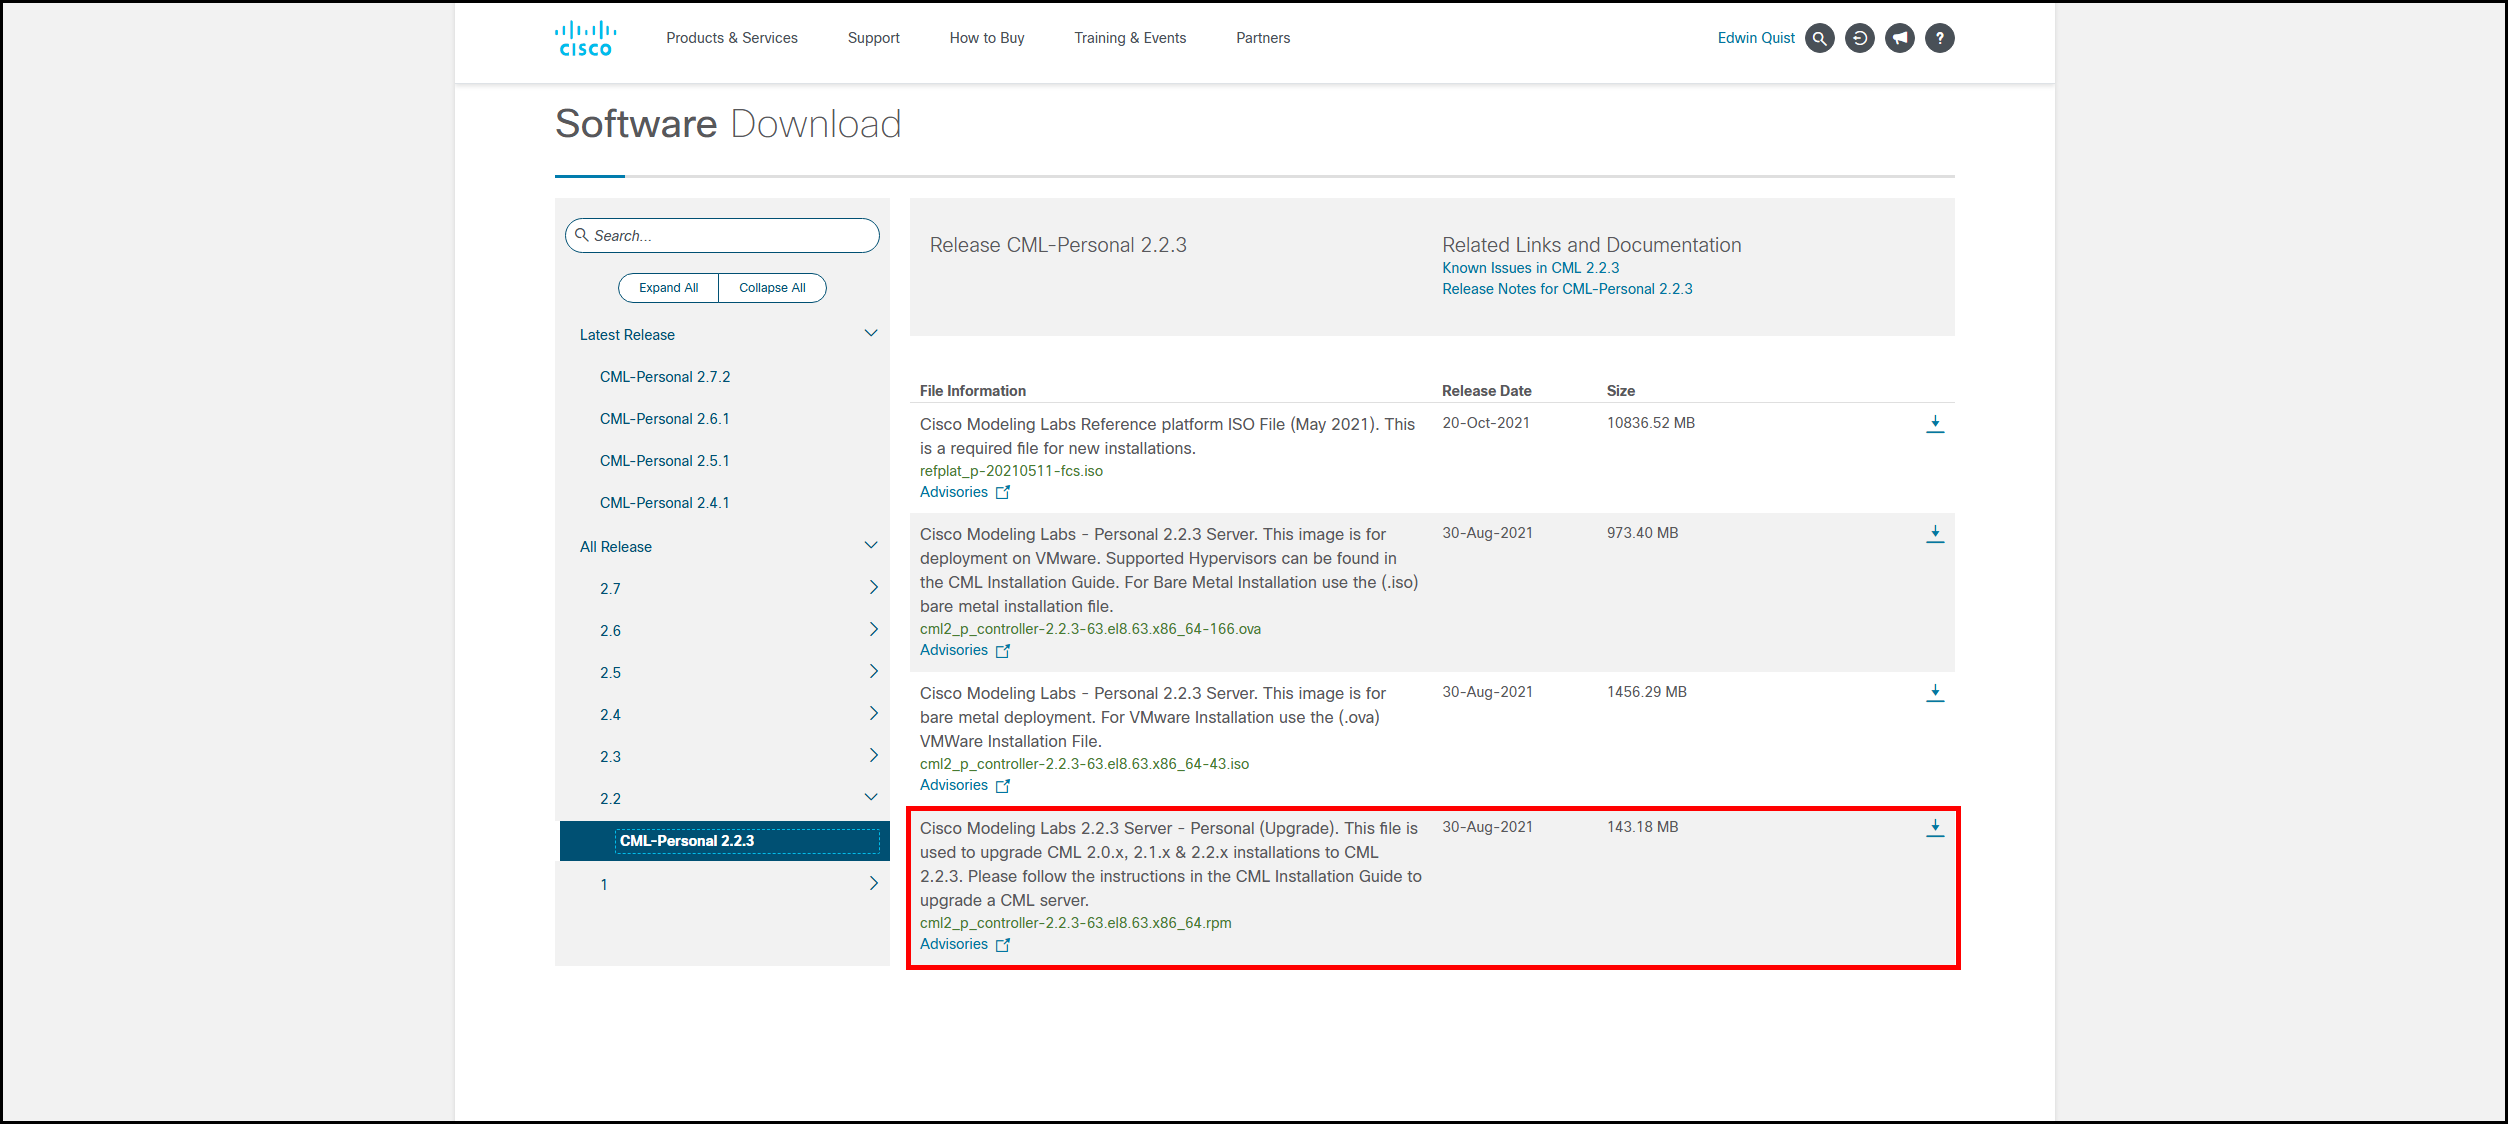Open Advisories for the .ova controller file
This screenshot has height=1124, width=2508.
pos(965,650)
